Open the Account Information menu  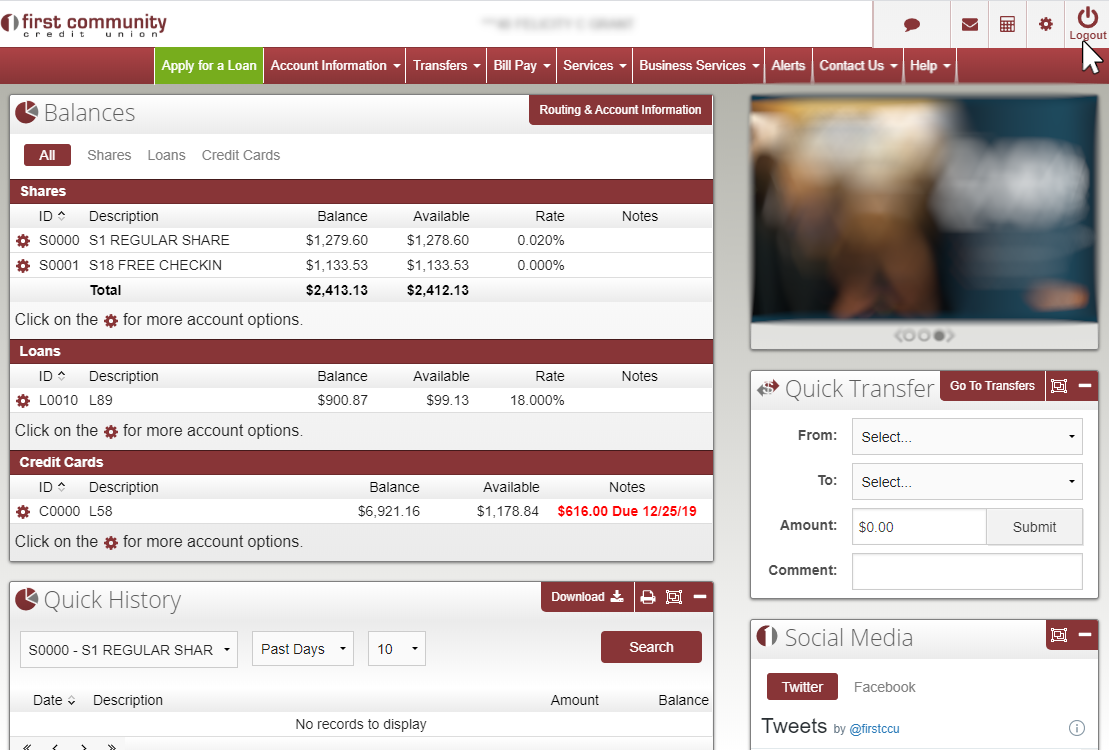coord(335,66)
